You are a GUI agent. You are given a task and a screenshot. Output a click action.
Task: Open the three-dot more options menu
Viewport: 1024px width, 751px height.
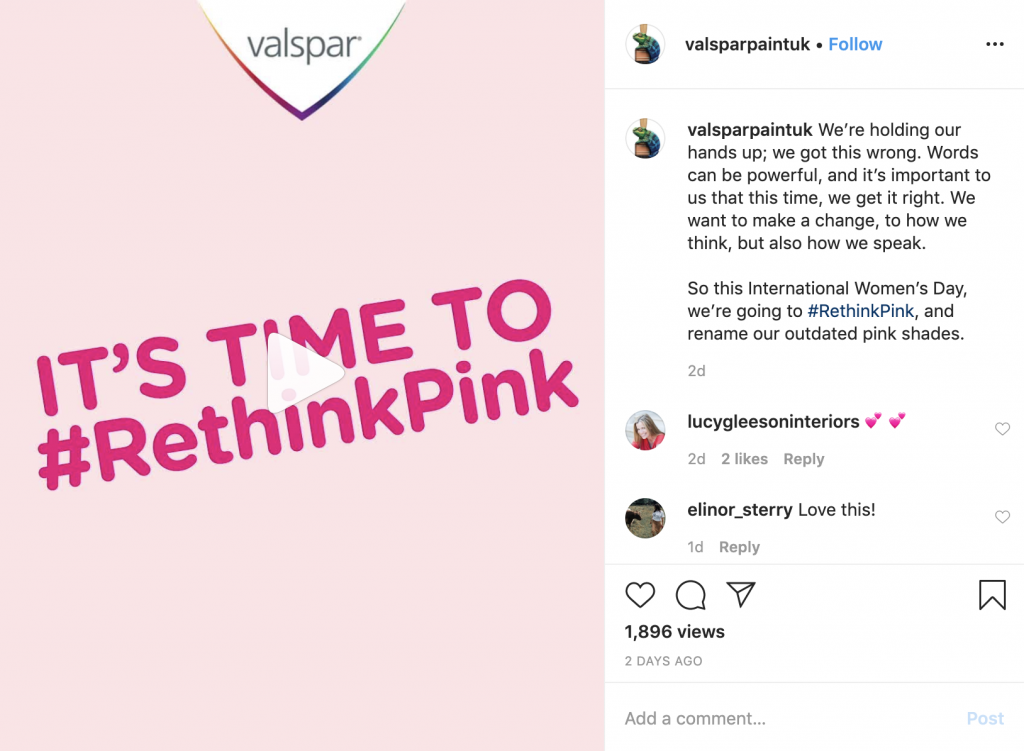[x=994, y=44]
